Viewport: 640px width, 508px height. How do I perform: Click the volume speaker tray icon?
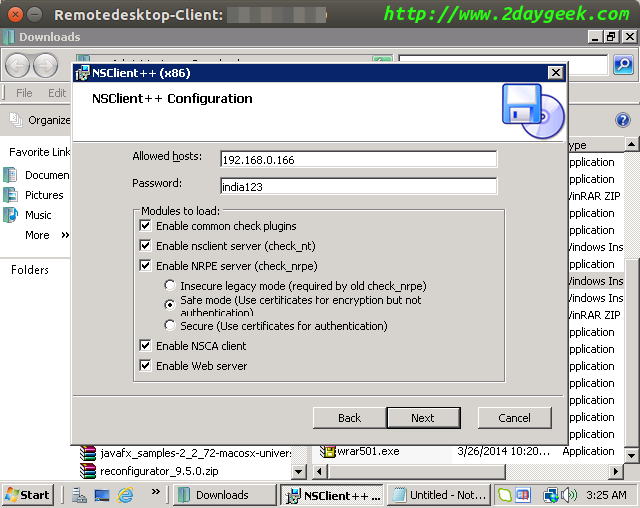[x=569, y=495]
